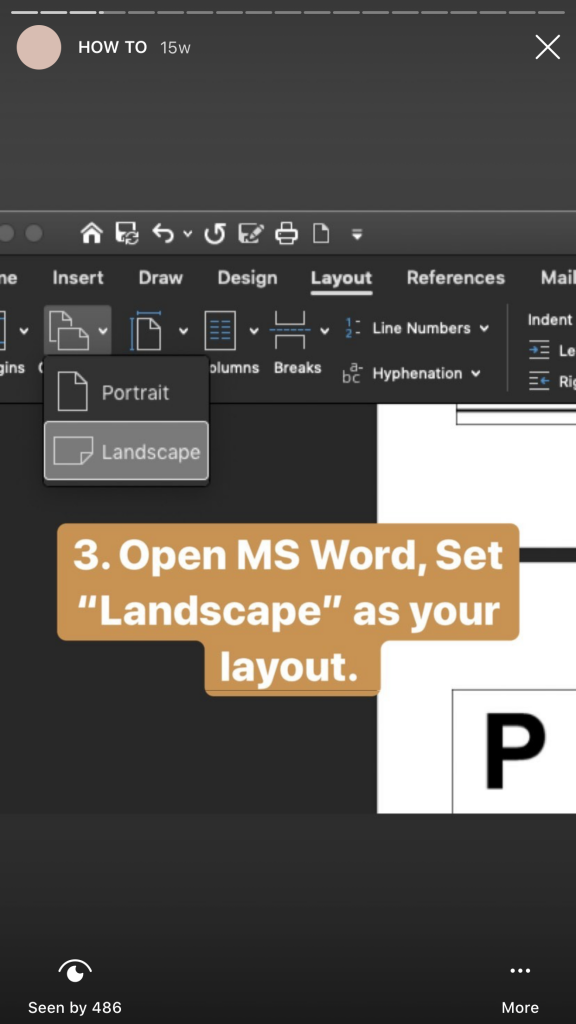The height and width of the screenshot is (1024, 576).
Task: Click the story progress bar at top
Action: point(288,12)
